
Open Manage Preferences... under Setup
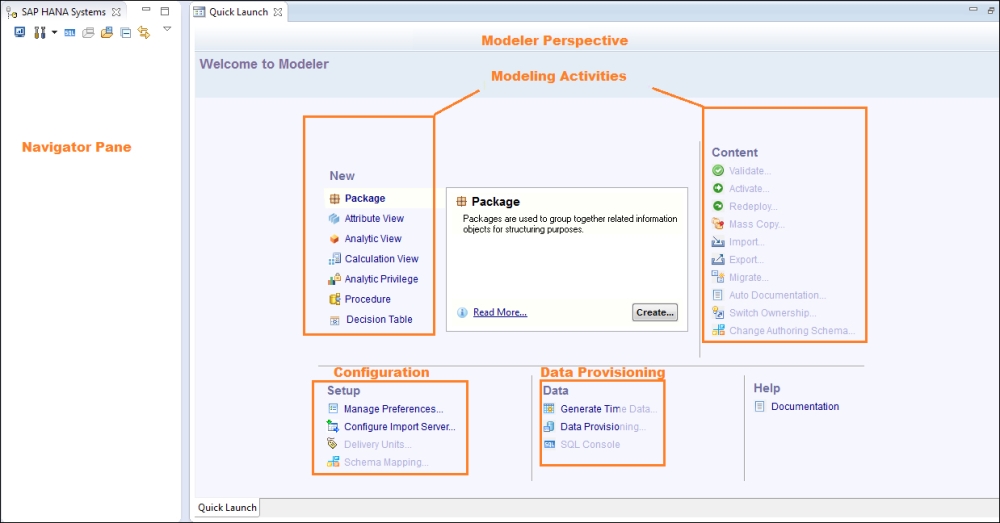click(393, 409)
